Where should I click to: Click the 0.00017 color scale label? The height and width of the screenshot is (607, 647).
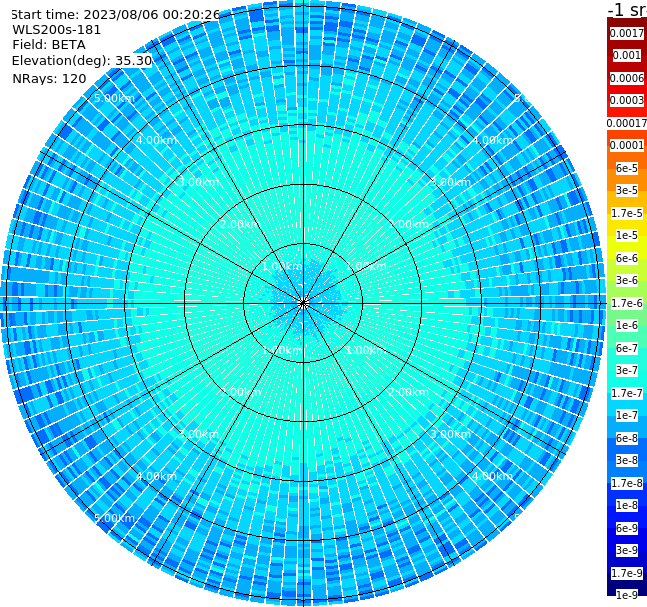627,123
